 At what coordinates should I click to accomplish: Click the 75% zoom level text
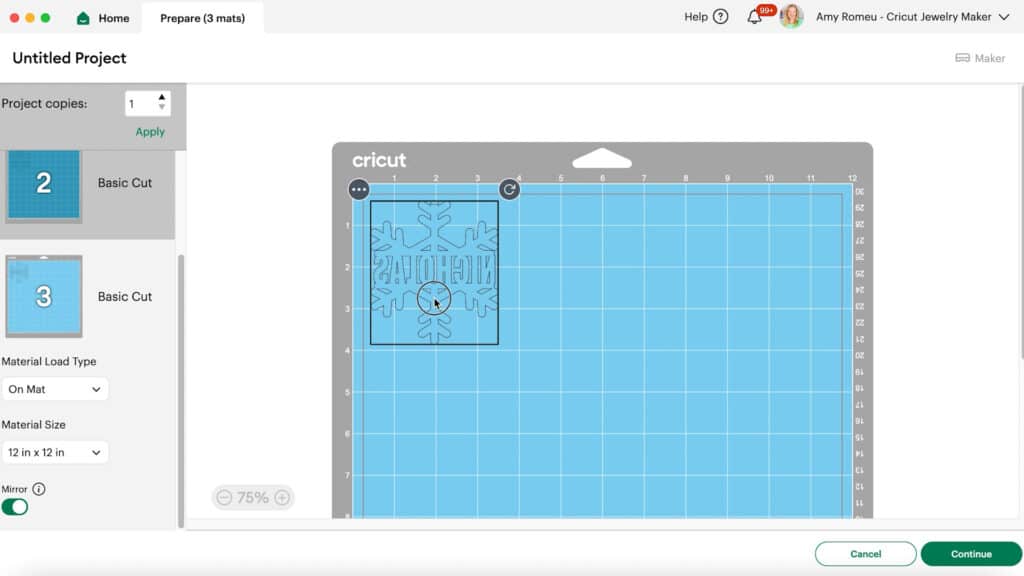(253, 498)
